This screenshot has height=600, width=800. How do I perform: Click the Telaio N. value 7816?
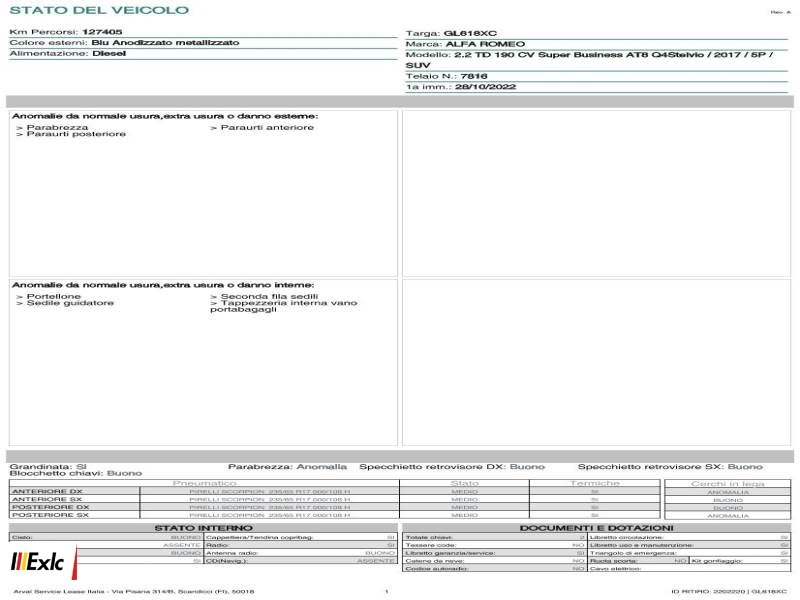click(474, 76)
